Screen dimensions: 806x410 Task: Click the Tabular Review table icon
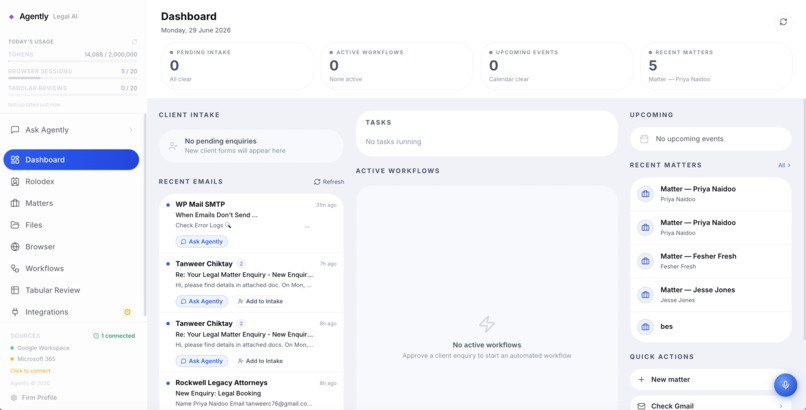click(x=15, y=290)
